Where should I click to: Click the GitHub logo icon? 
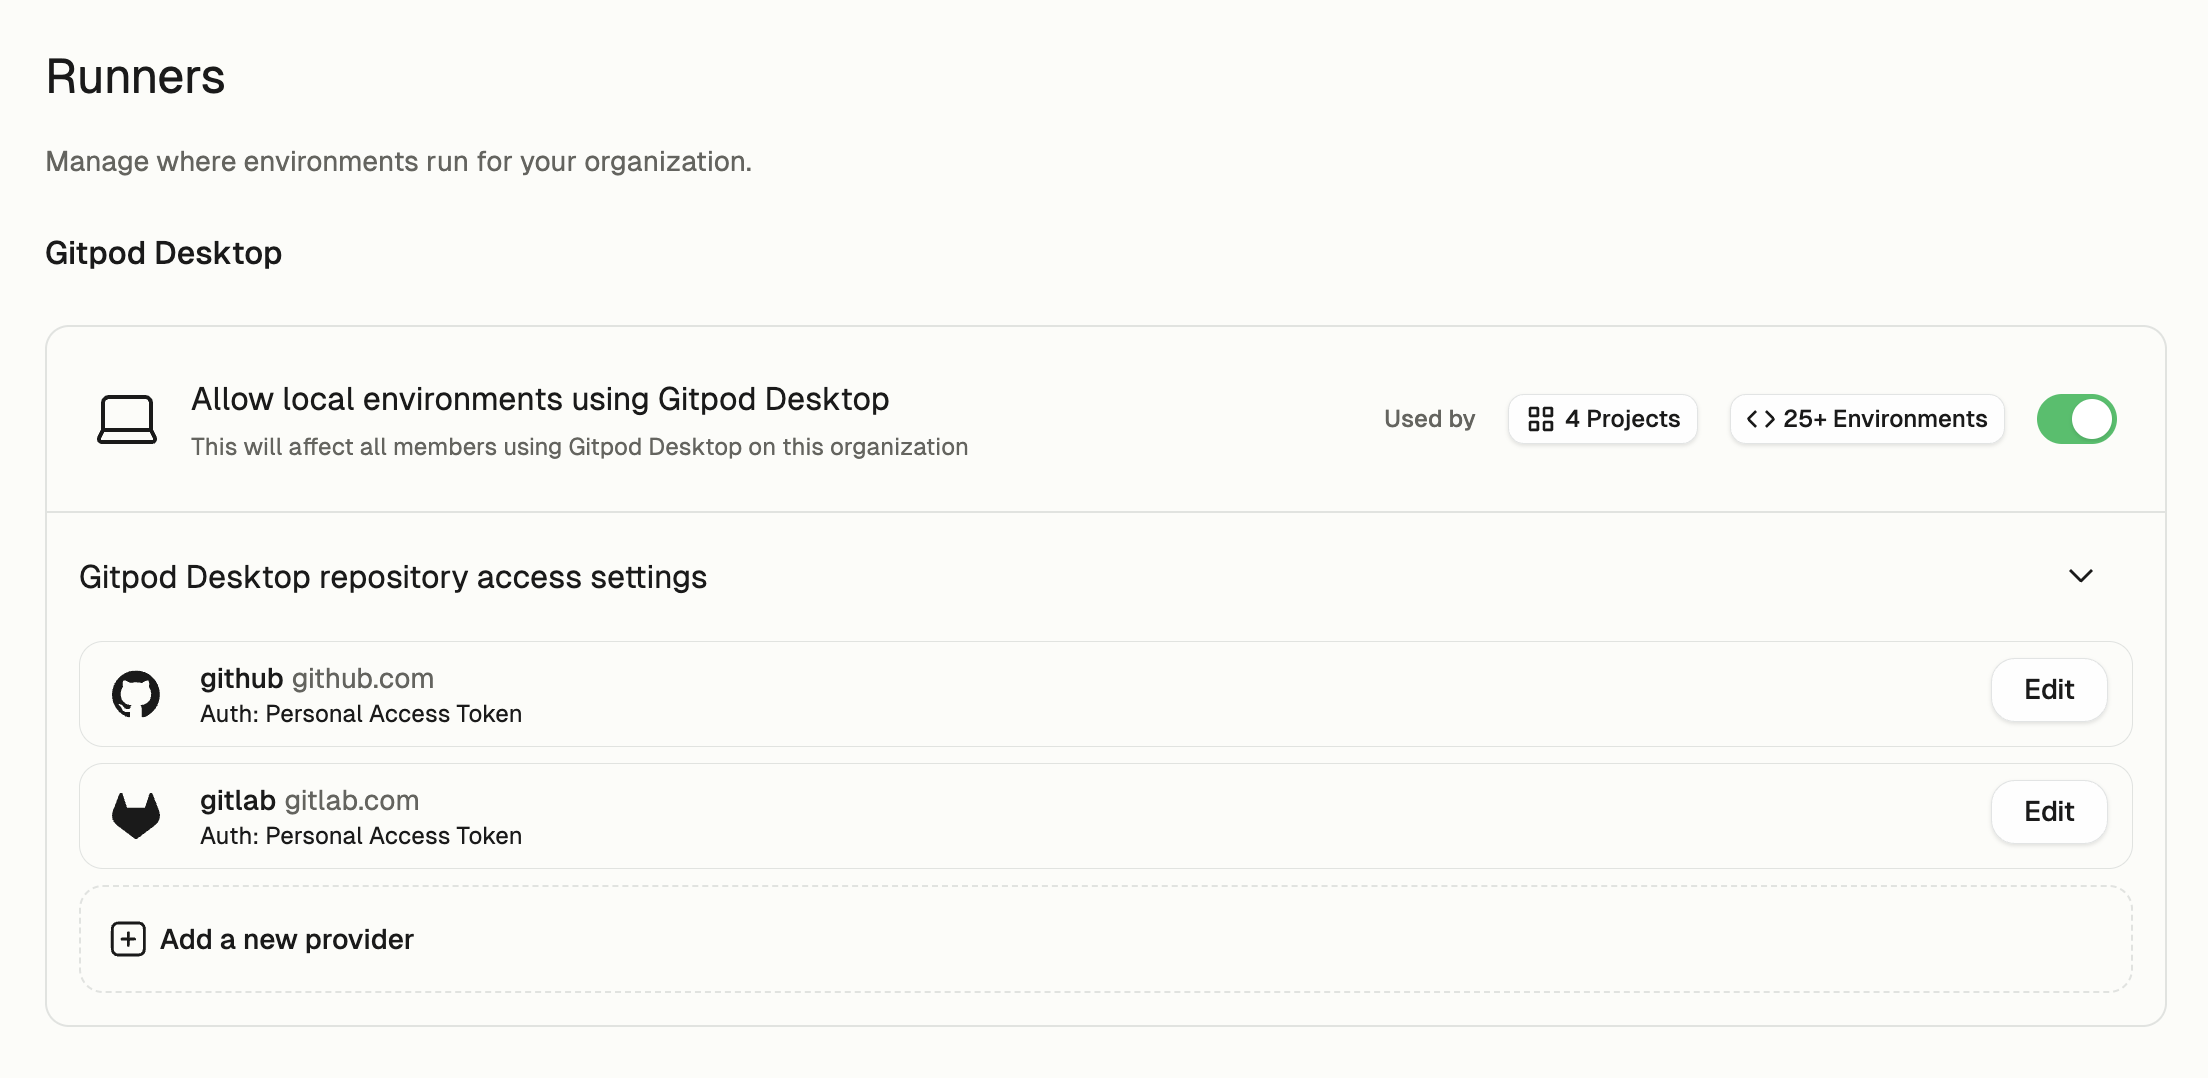136,694
